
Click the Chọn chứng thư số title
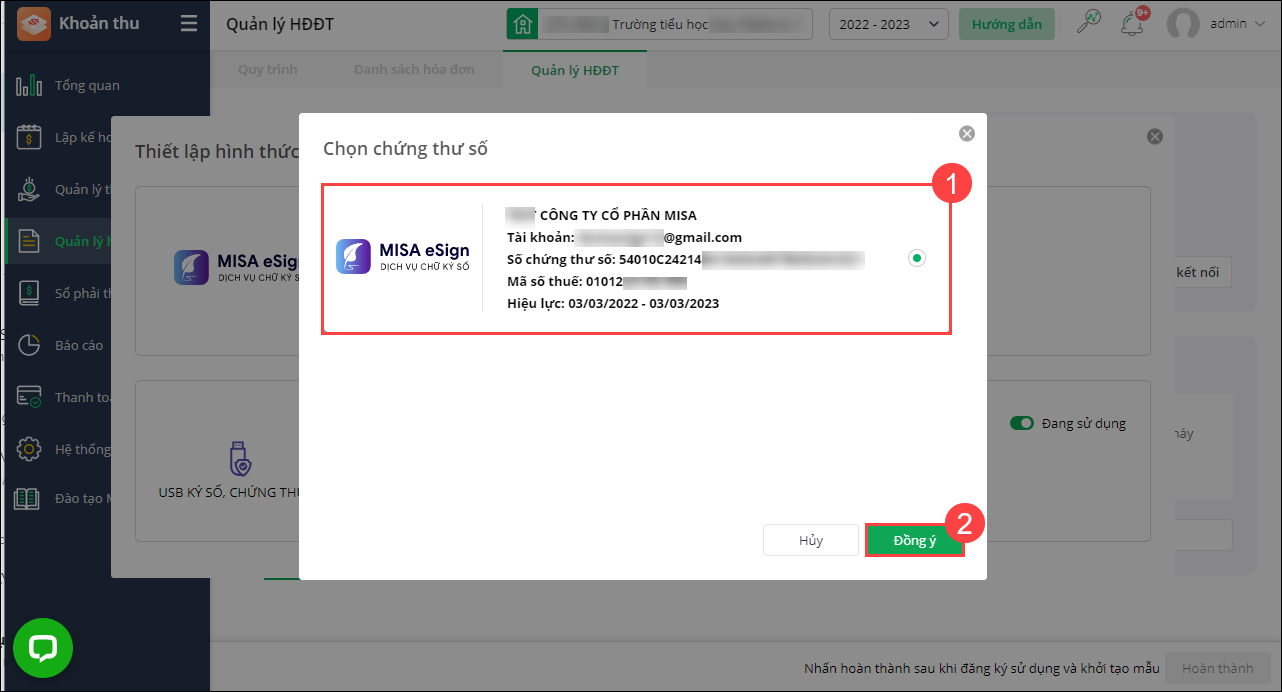coord(405,149)
